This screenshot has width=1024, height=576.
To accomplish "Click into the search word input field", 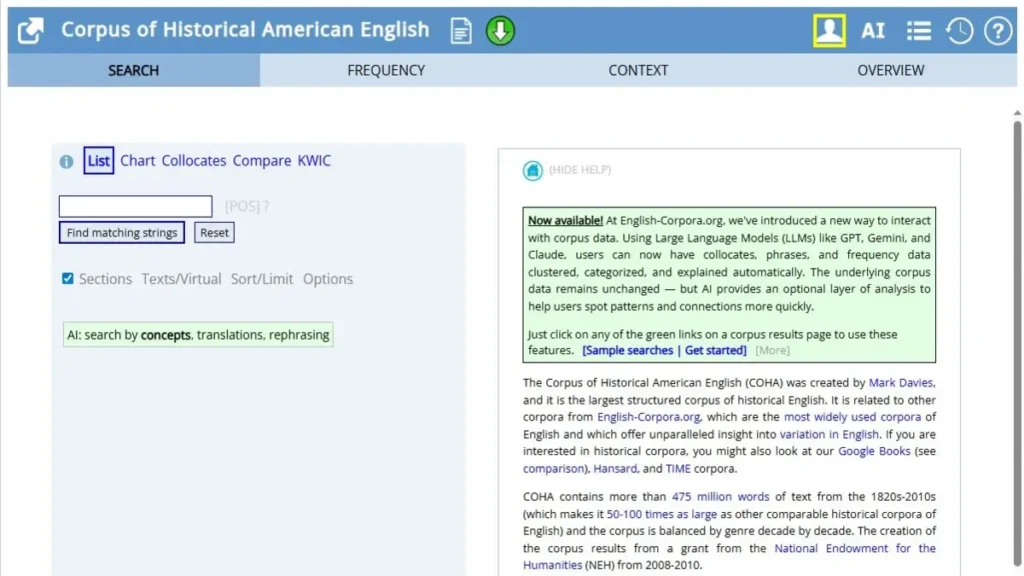I will click(x=135, y=207).
